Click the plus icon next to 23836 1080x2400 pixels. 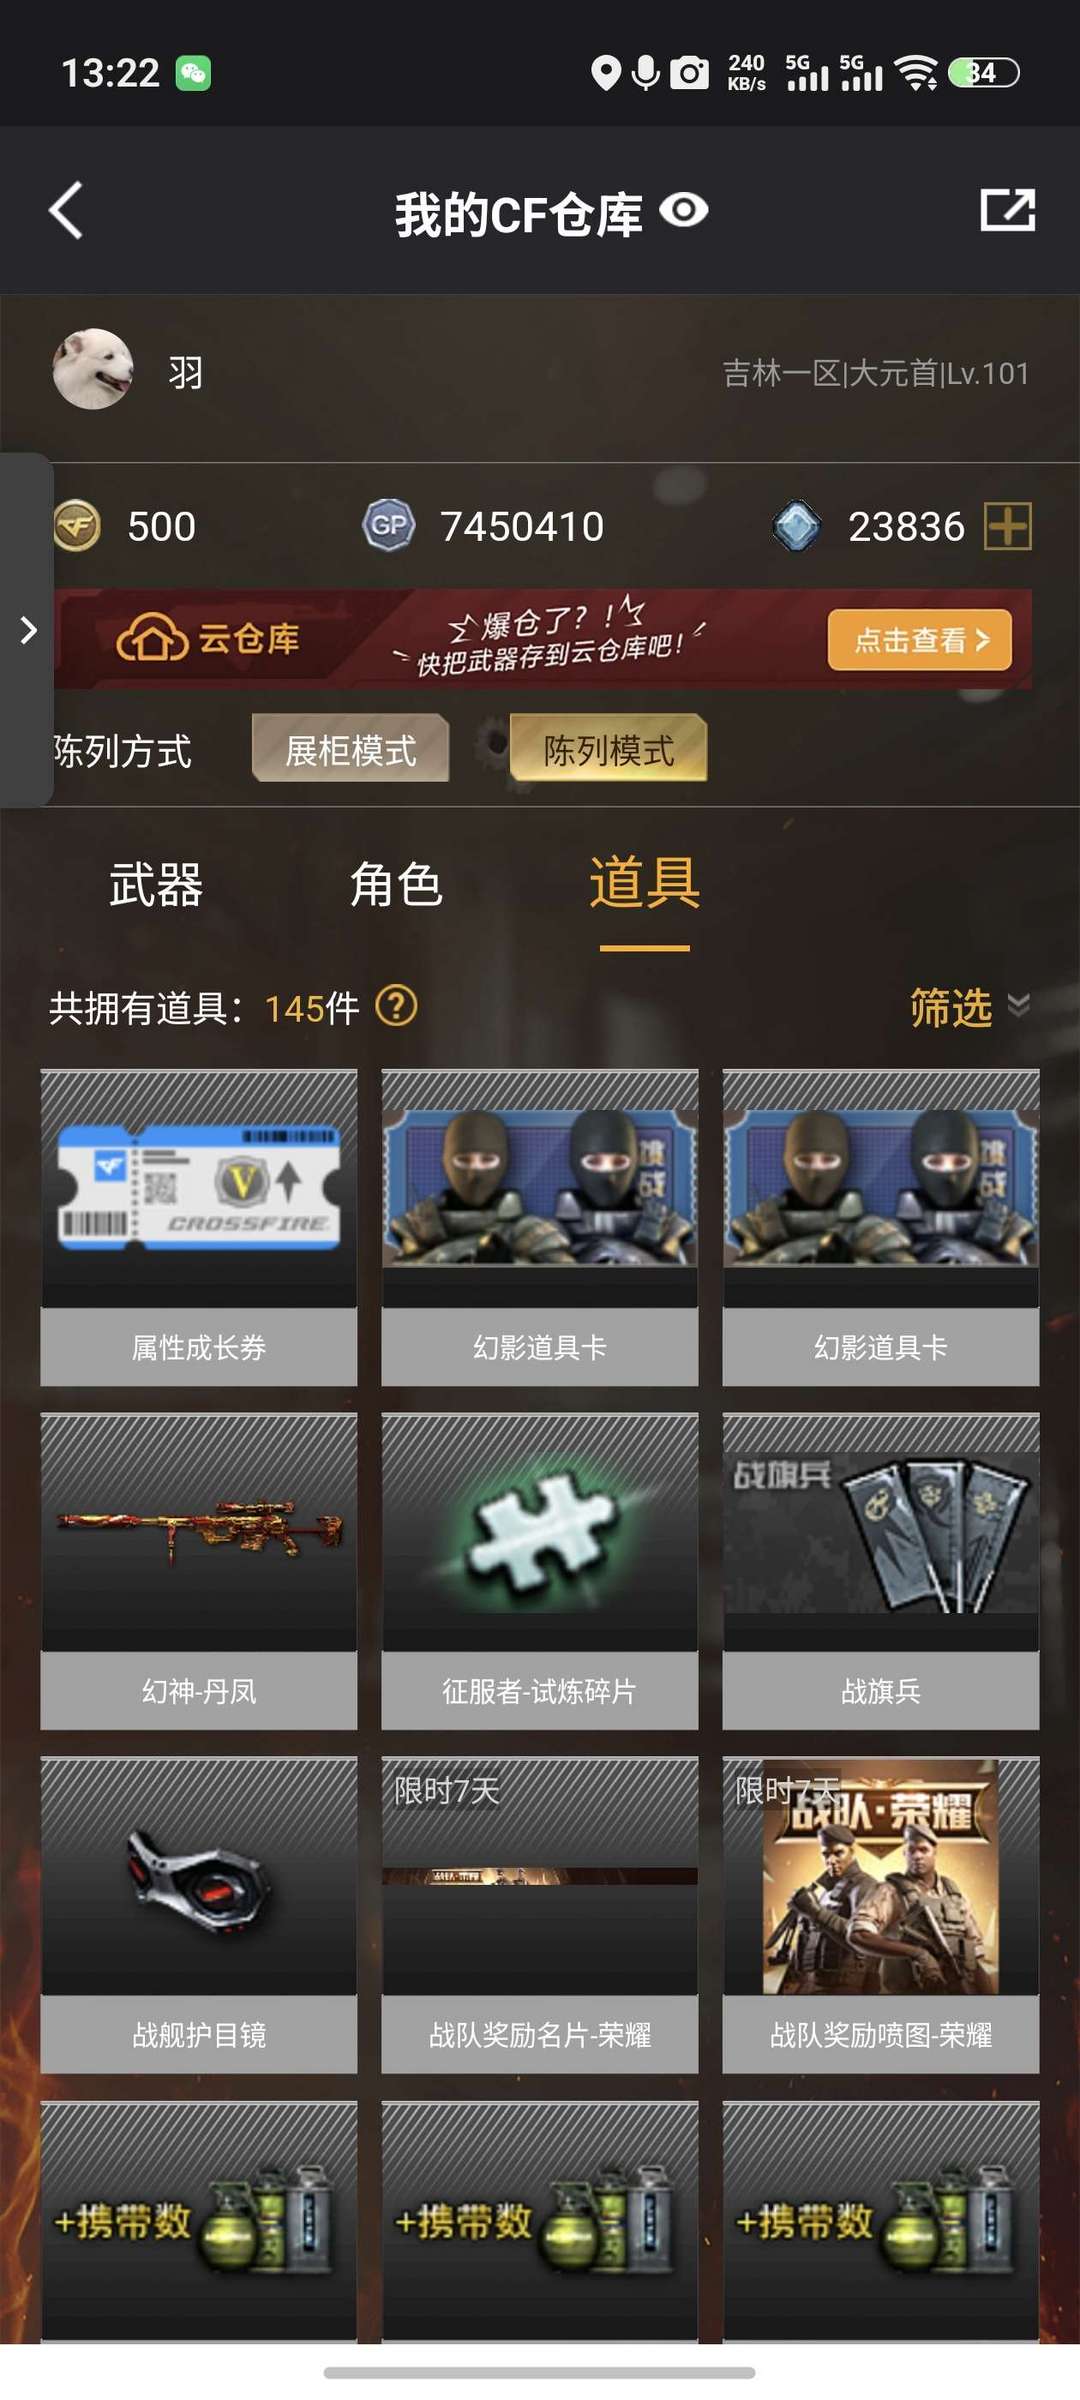(1008, 526)
